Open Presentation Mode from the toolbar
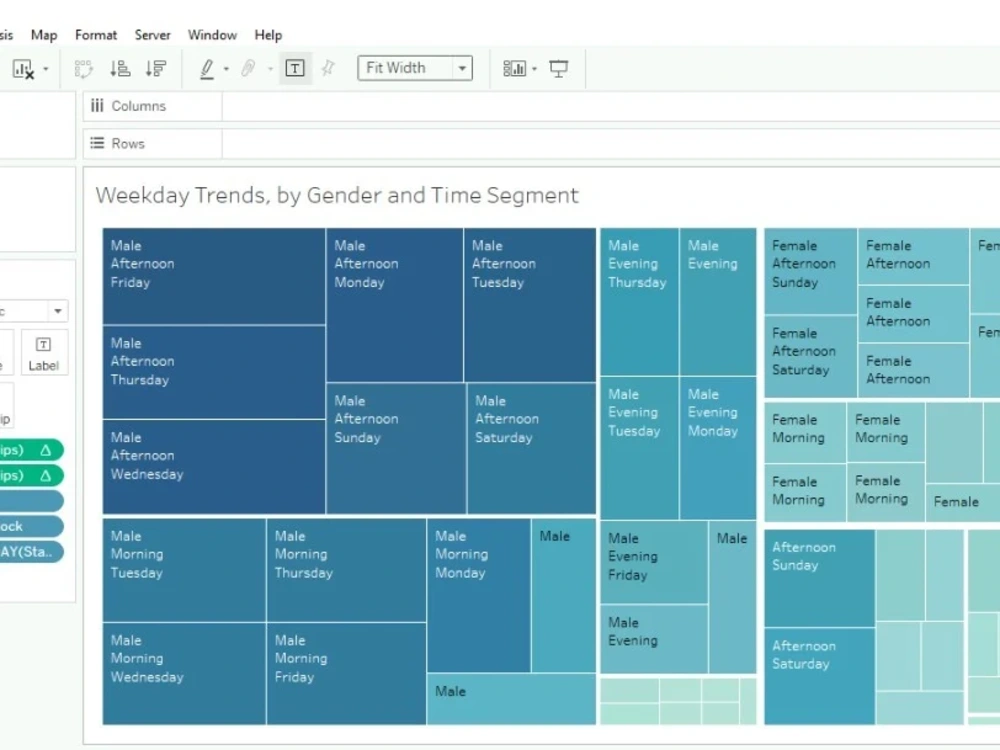 tap(559, 68)
